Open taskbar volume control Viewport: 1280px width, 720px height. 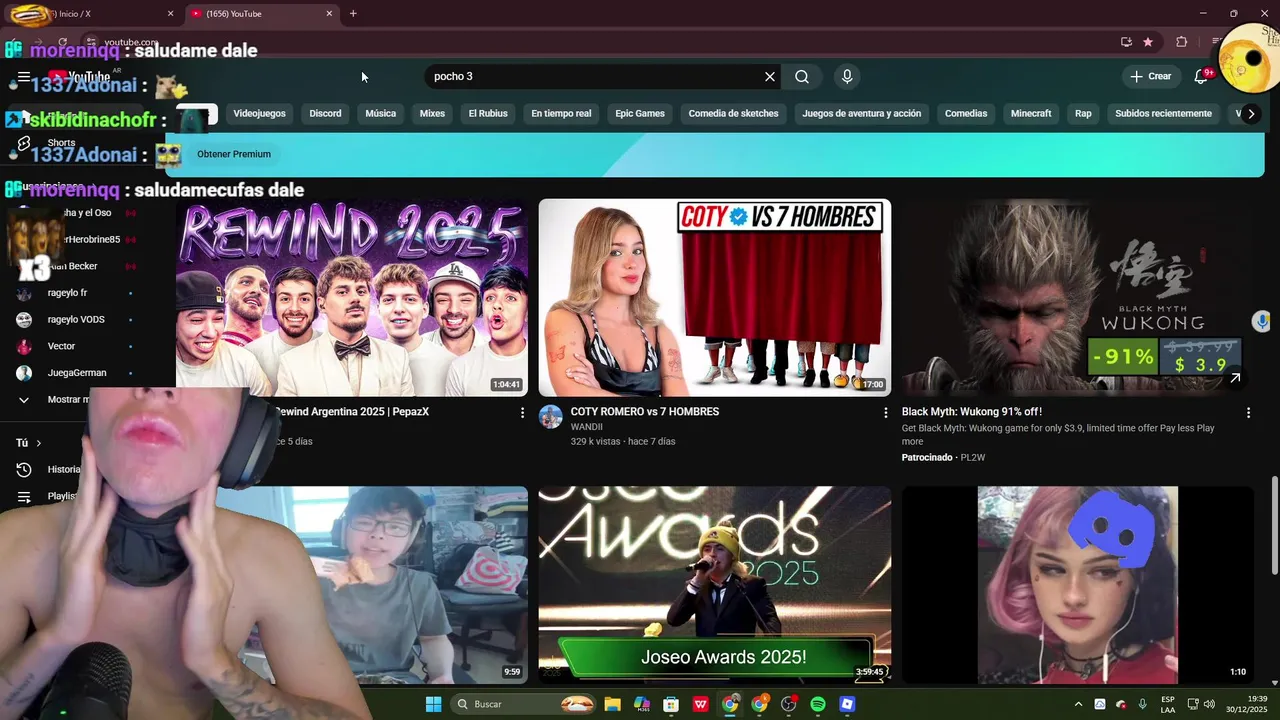tap(1209, 704)
